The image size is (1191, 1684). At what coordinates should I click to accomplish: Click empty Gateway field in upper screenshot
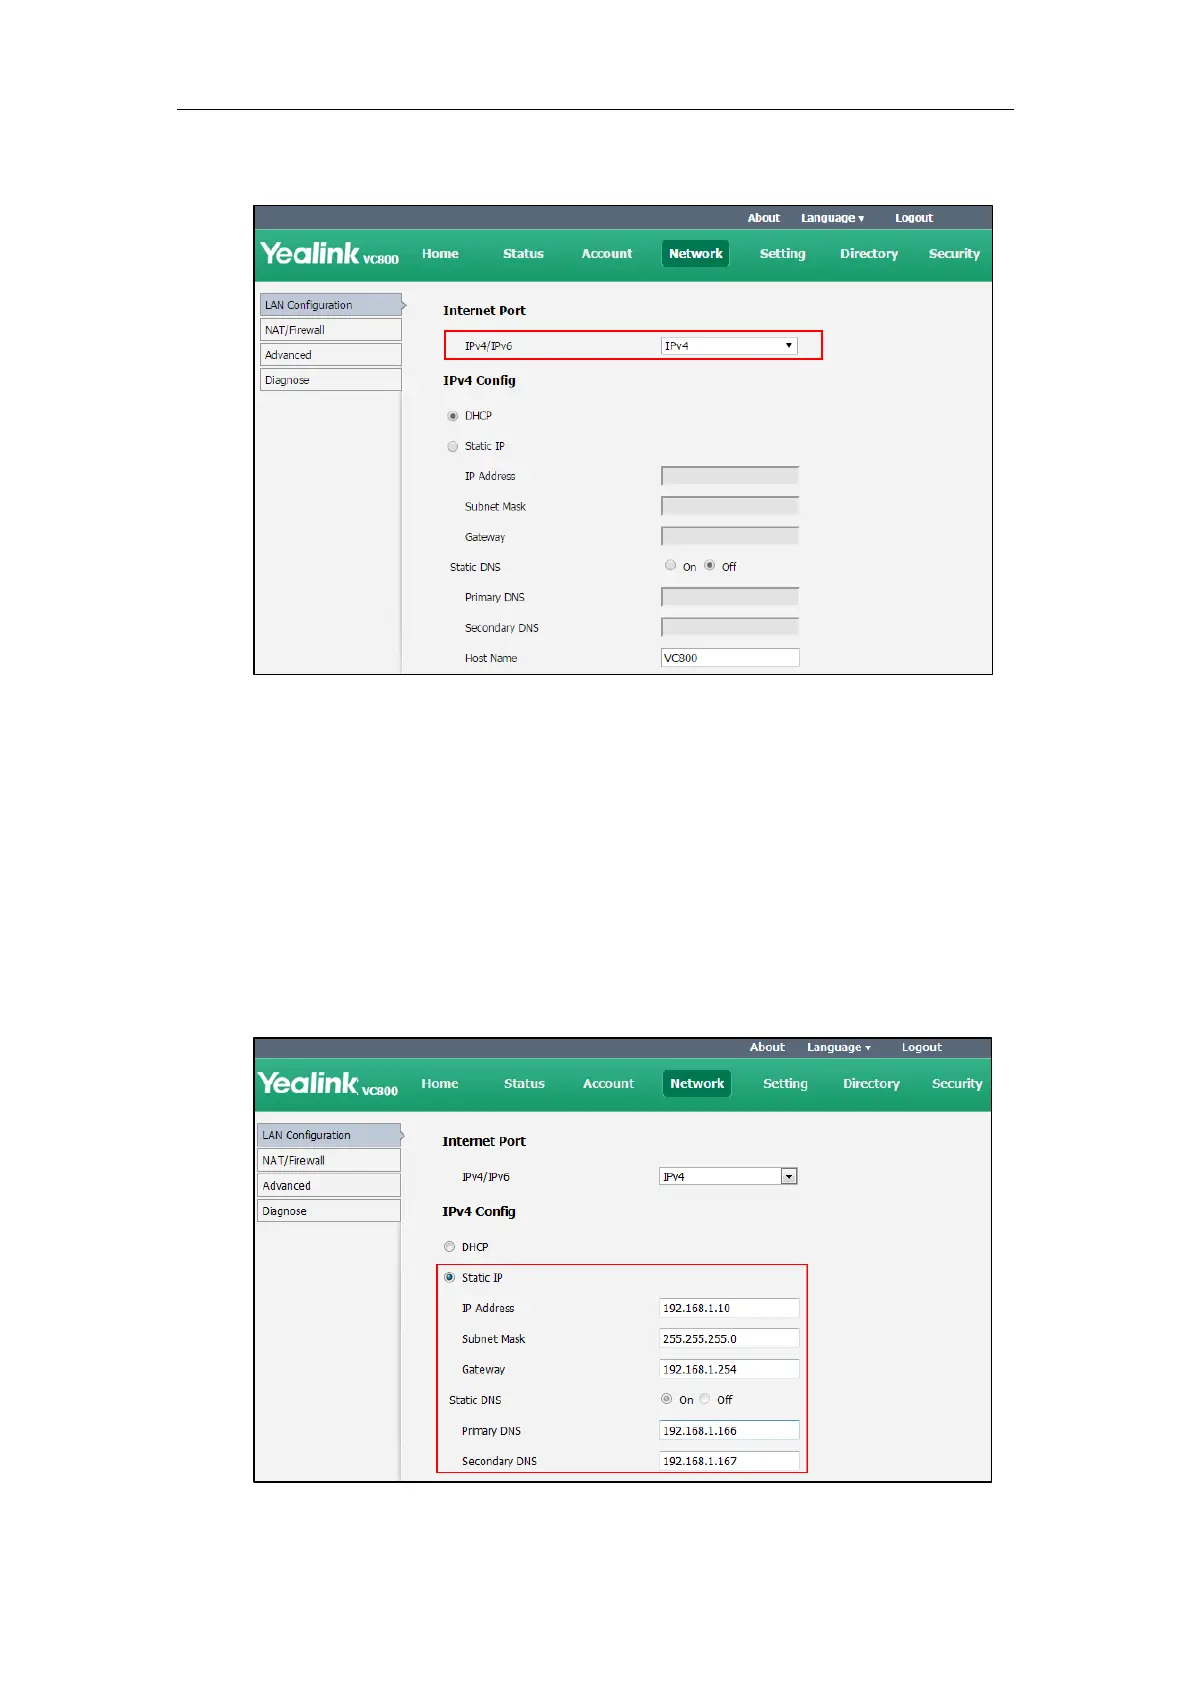(x=730, y=536)
